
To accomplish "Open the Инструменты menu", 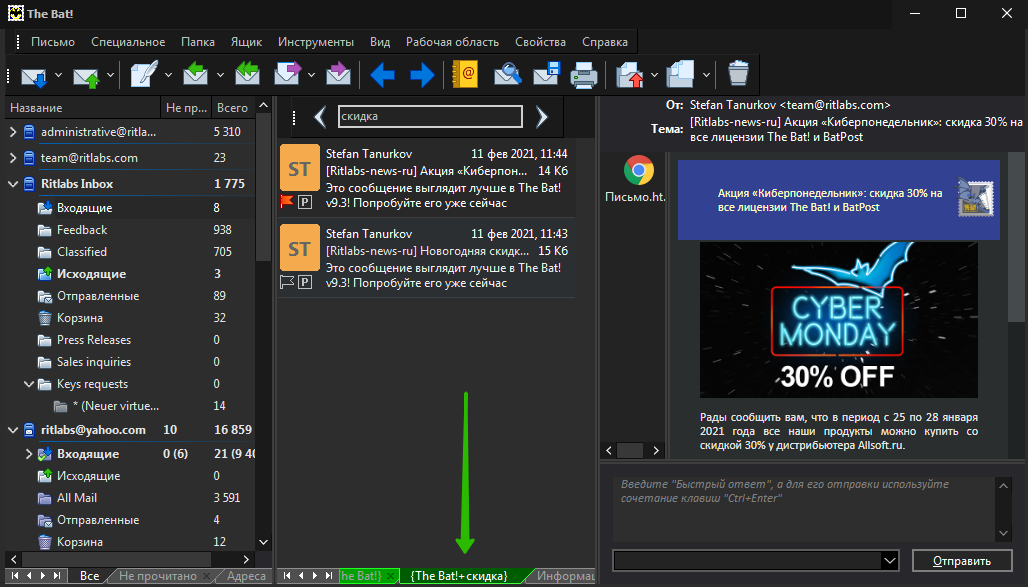I will click(315, 42).
